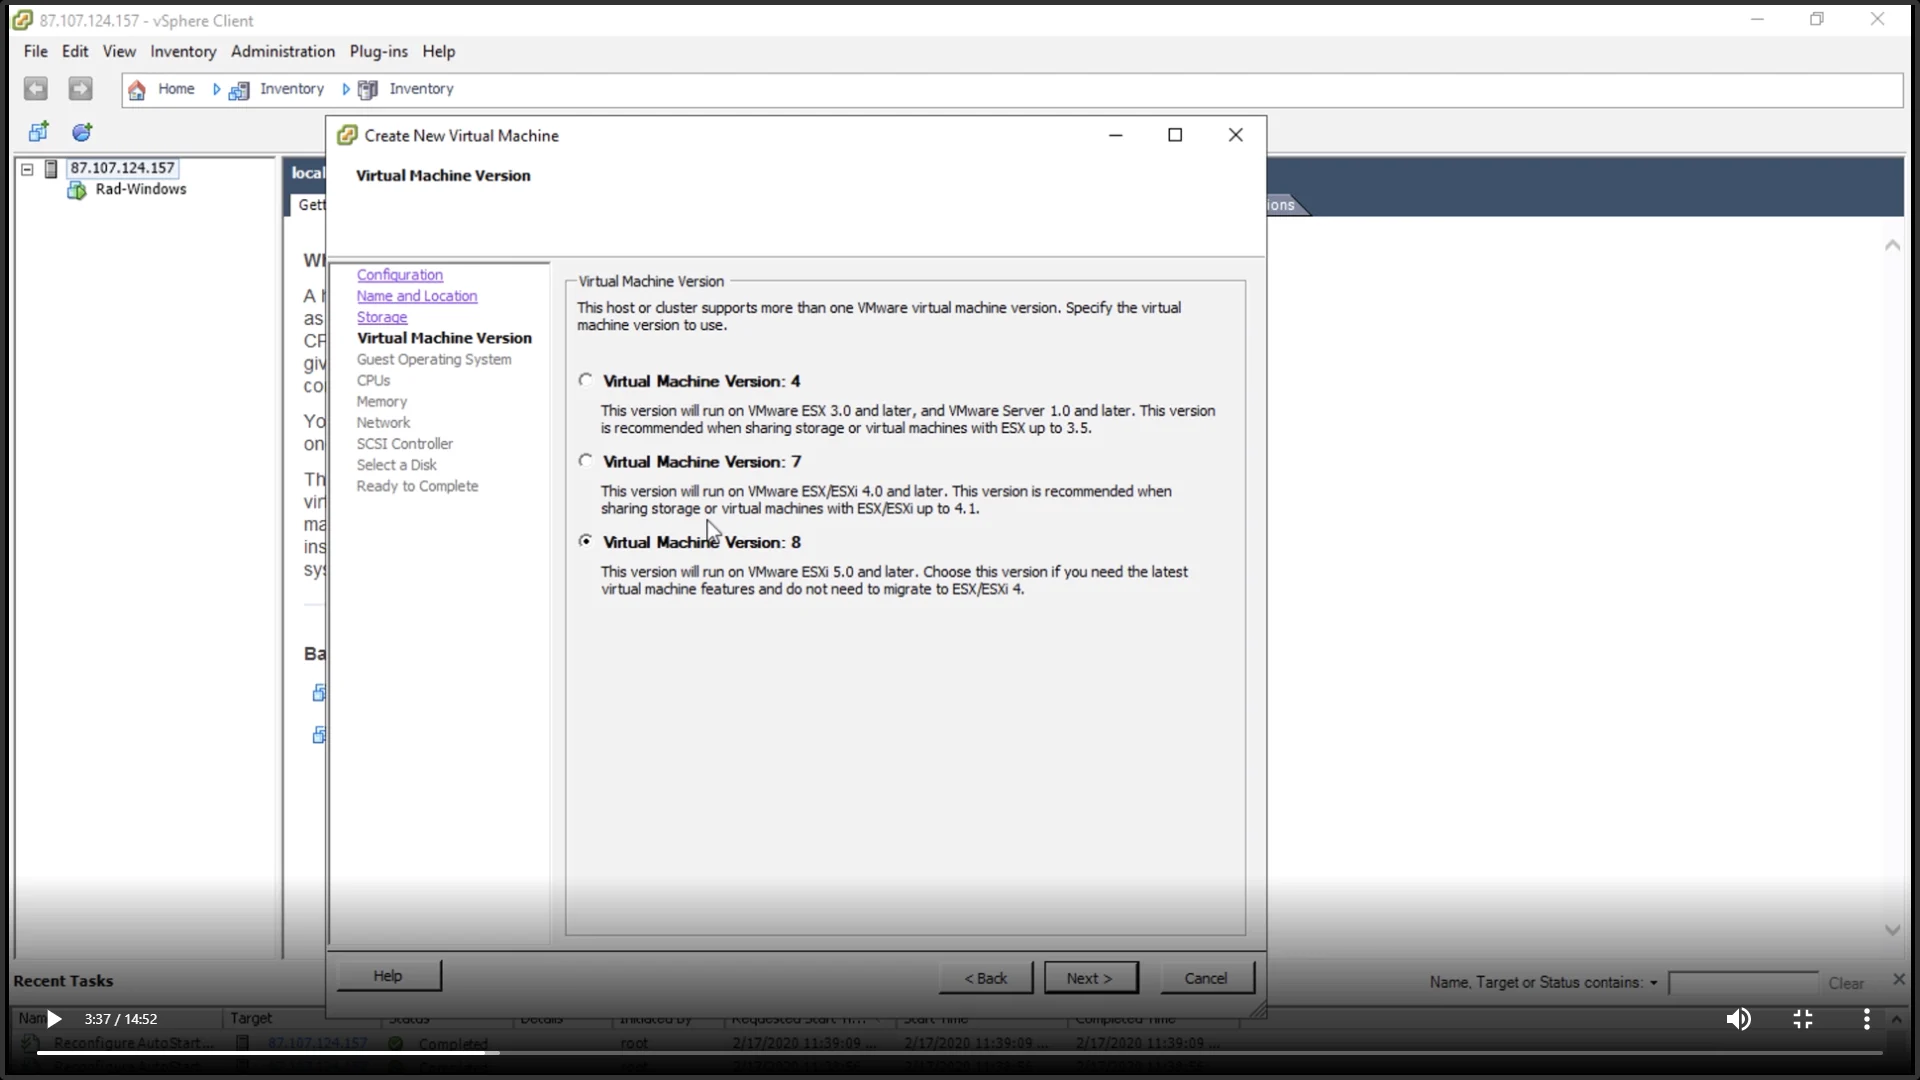Open the File menu
The width and height of the screenshot is (1920, 1080).
pyautogui.click(x=36, y=51)
